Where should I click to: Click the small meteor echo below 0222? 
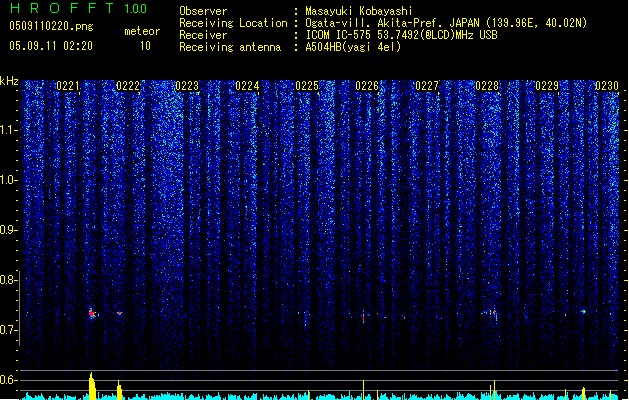119,313
